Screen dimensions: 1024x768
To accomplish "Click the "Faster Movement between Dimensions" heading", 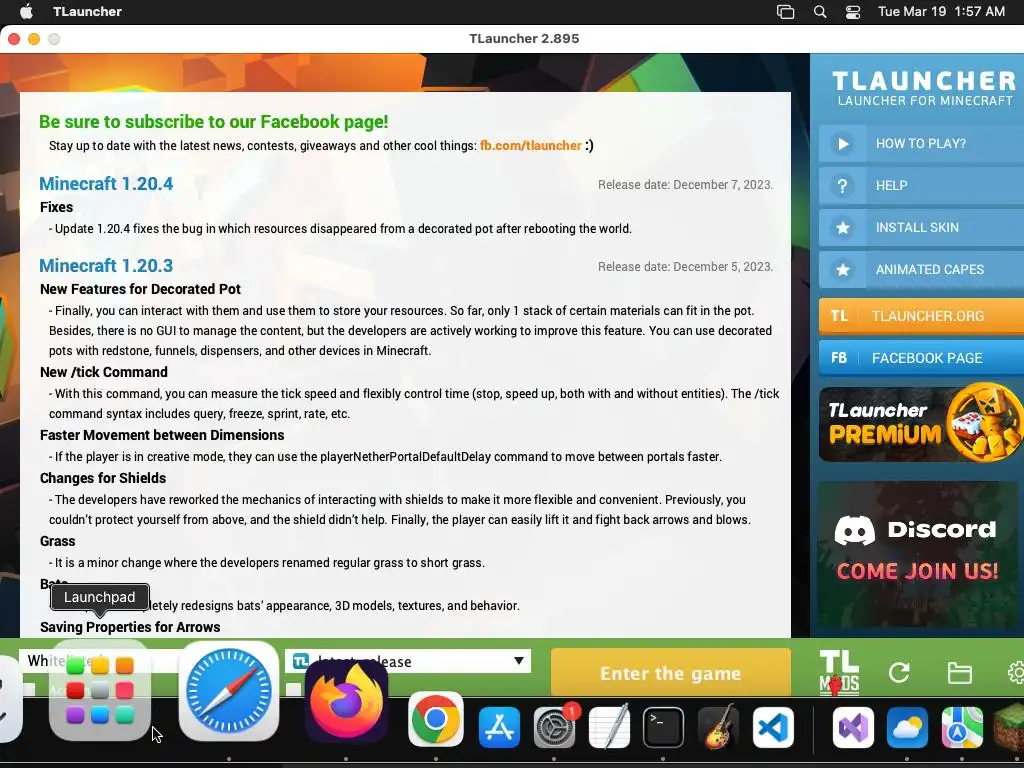I will coord(162,435).
